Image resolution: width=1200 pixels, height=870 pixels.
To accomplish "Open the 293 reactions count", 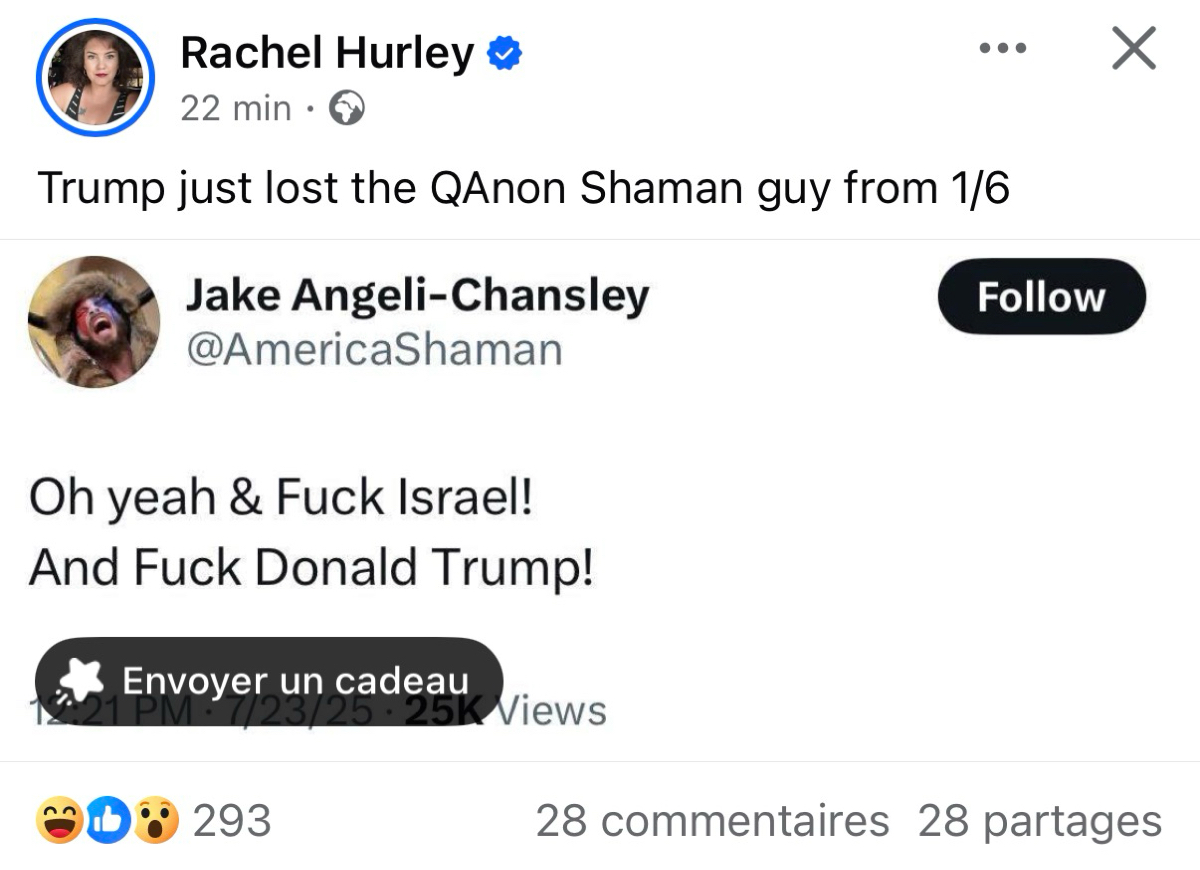I will pos(231,821).
